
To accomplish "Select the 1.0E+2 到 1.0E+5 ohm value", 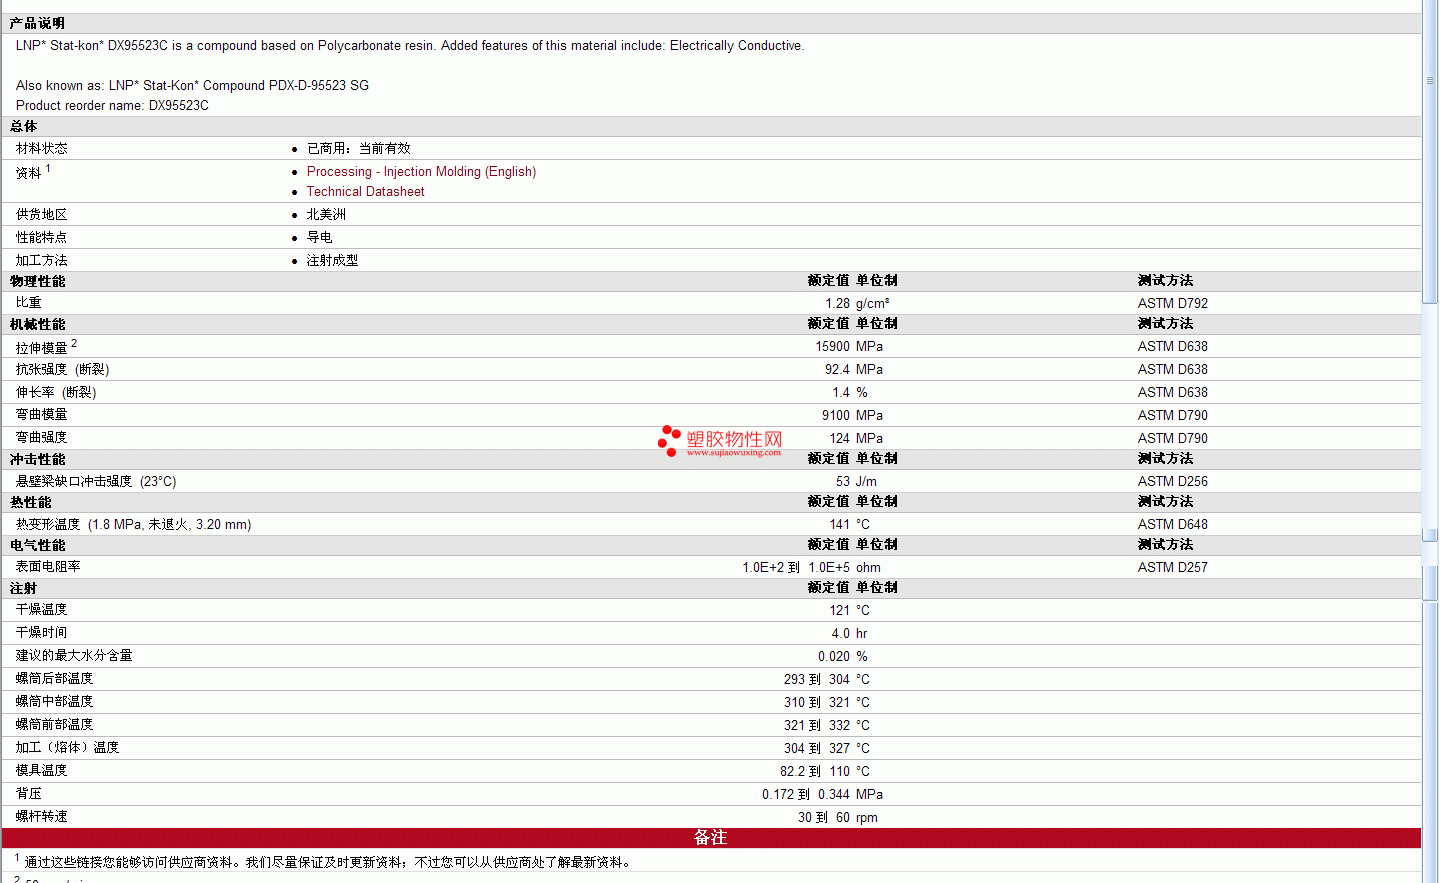I will pyautogui.click(x=812, y=568).
